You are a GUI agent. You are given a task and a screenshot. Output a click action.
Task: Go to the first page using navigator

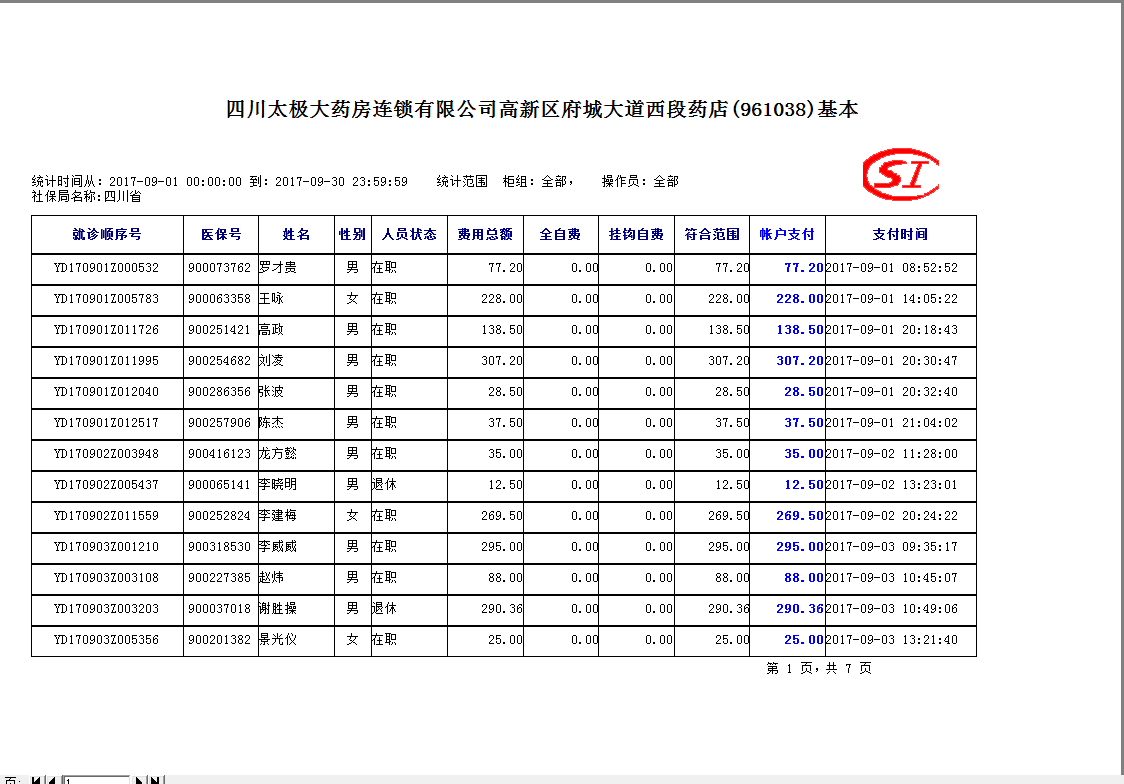(37, 780)
